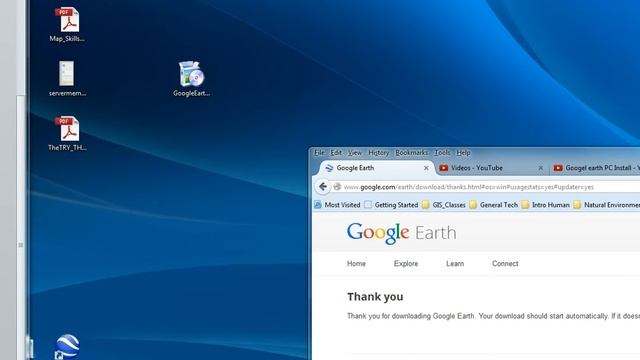Image resolution: width=640 pixels, height=360 pixels.
Task: Open the Bookmarks menu
Action: (x=411, y=153)
